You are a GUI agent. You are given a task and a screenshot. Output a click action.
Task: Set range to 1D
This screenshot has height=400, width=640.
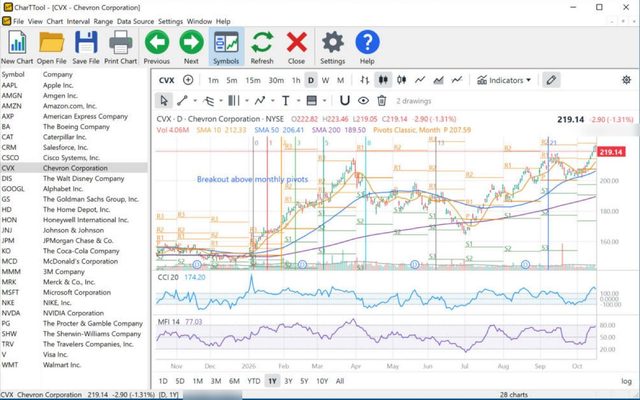tap(163, 381)
